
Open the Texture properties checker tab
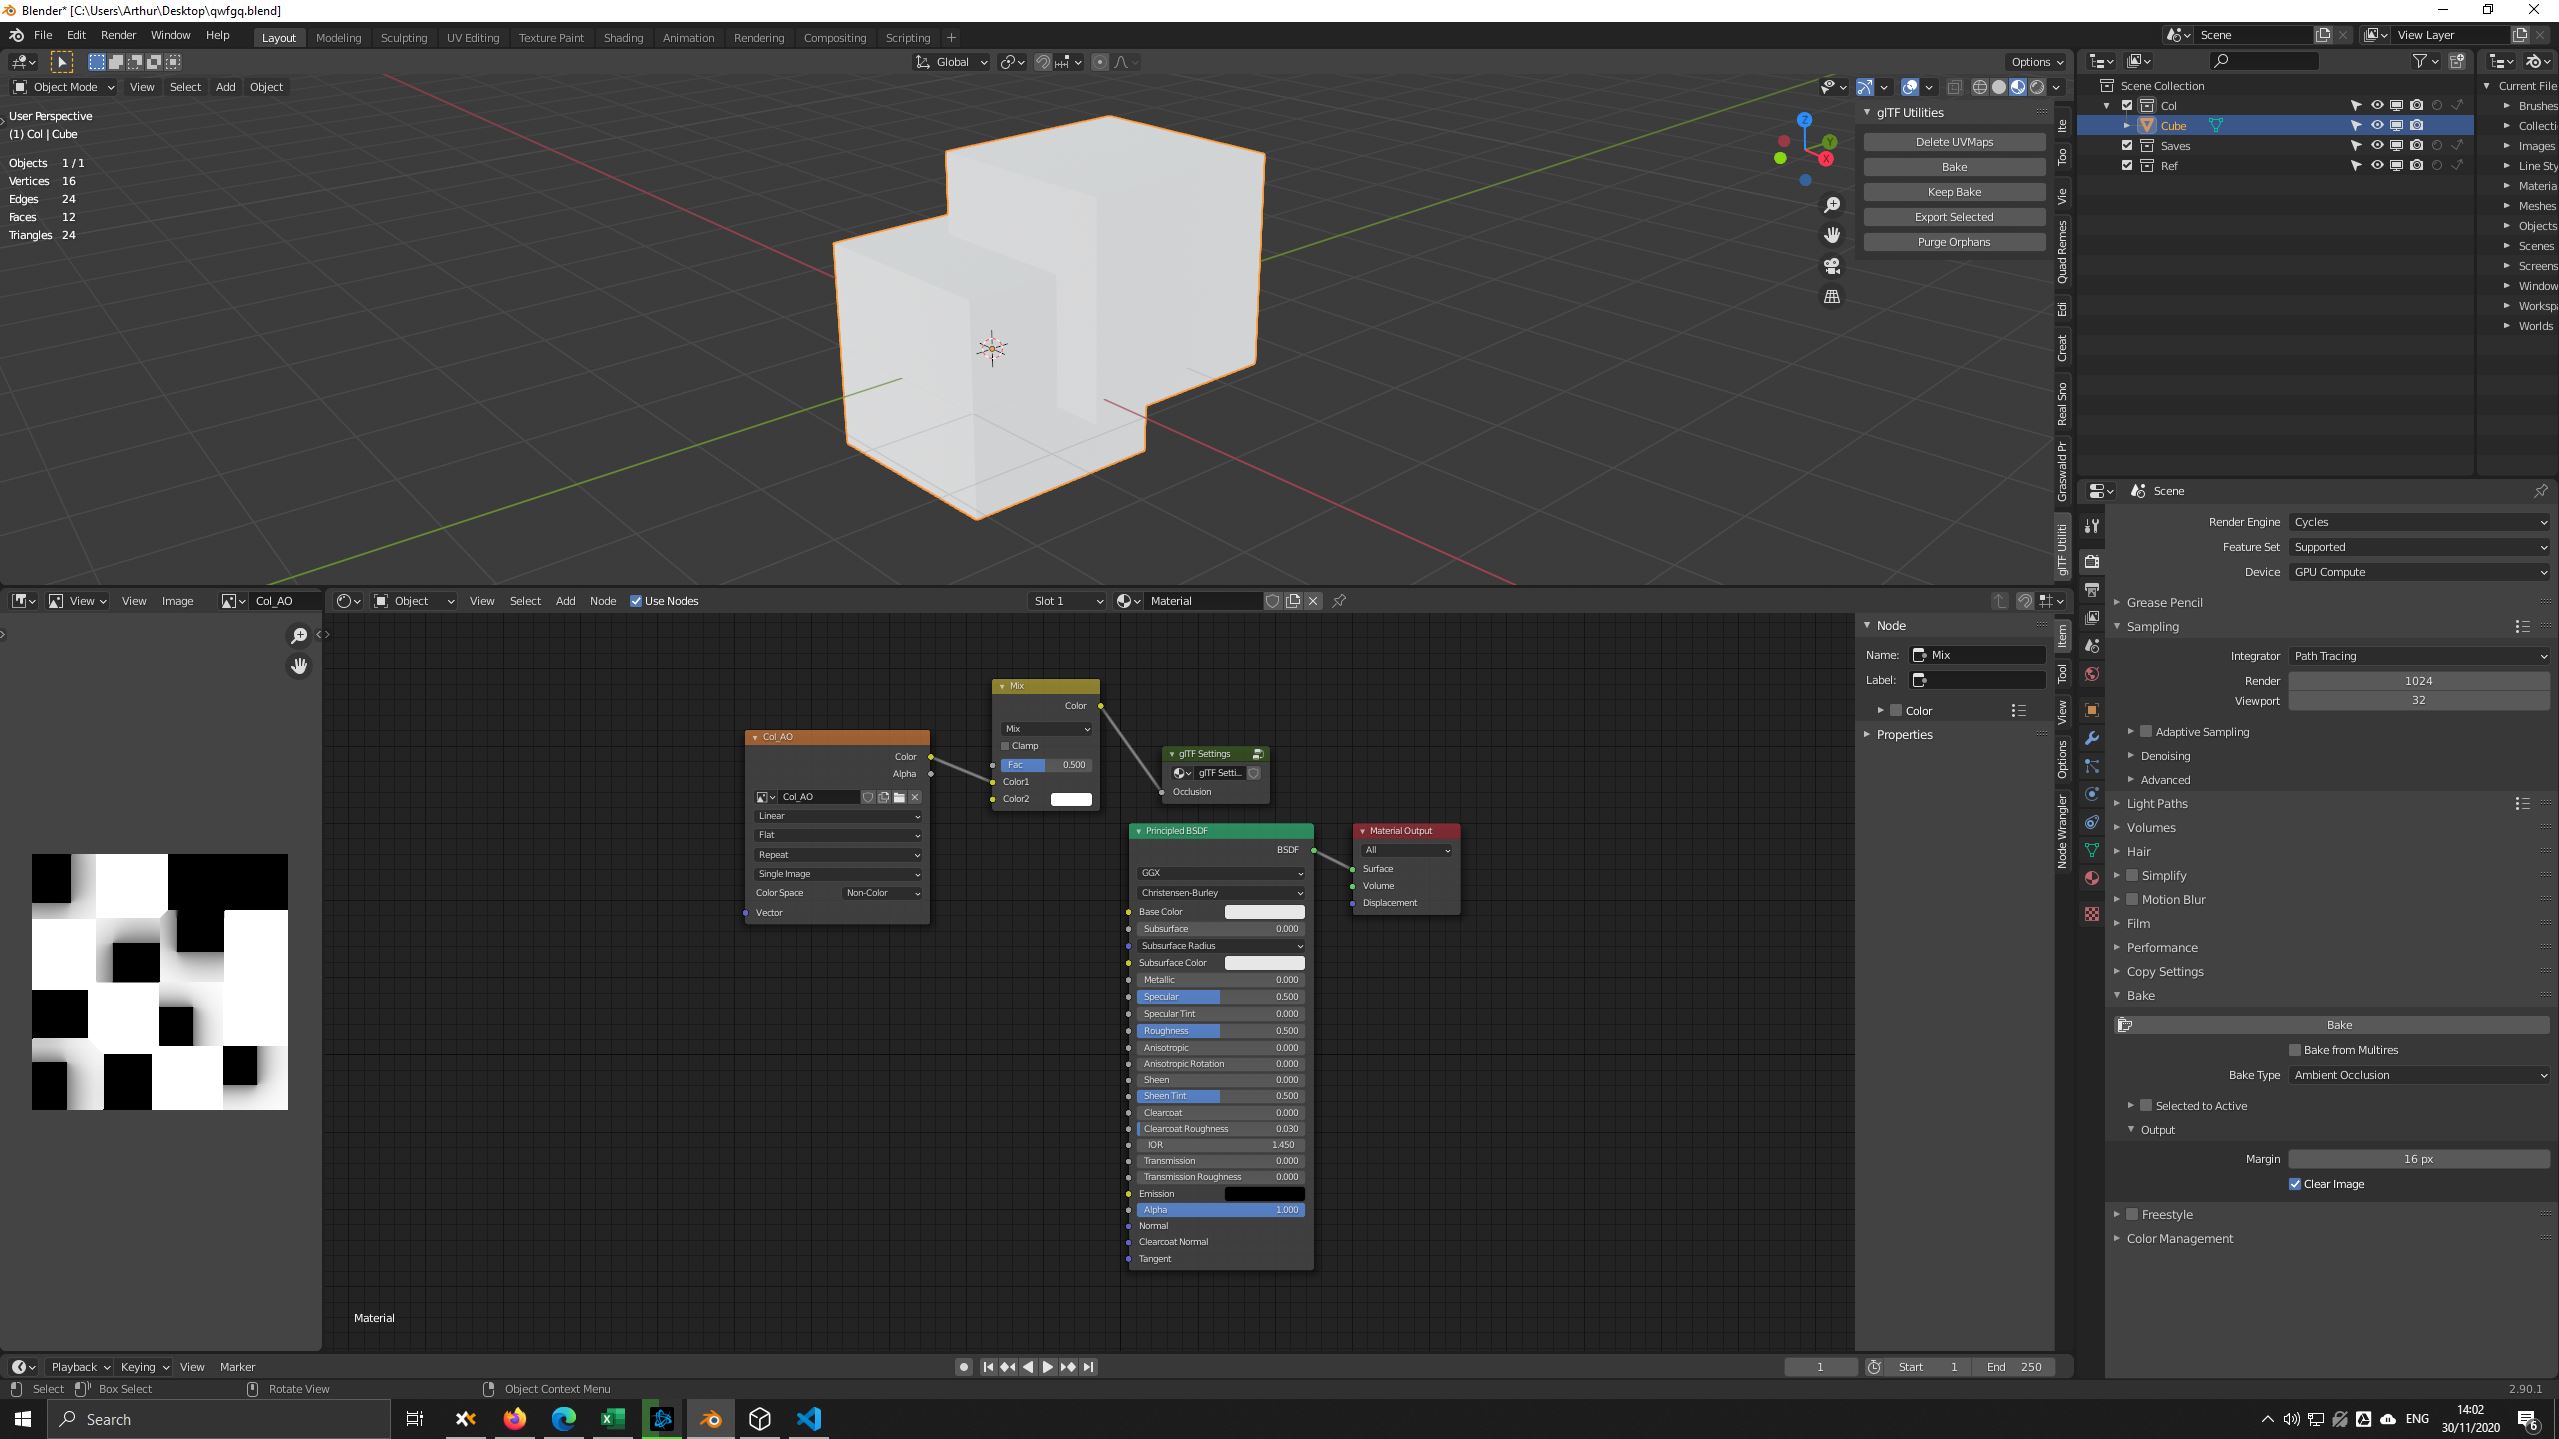pyautogui.click(x=2091, y=914)
